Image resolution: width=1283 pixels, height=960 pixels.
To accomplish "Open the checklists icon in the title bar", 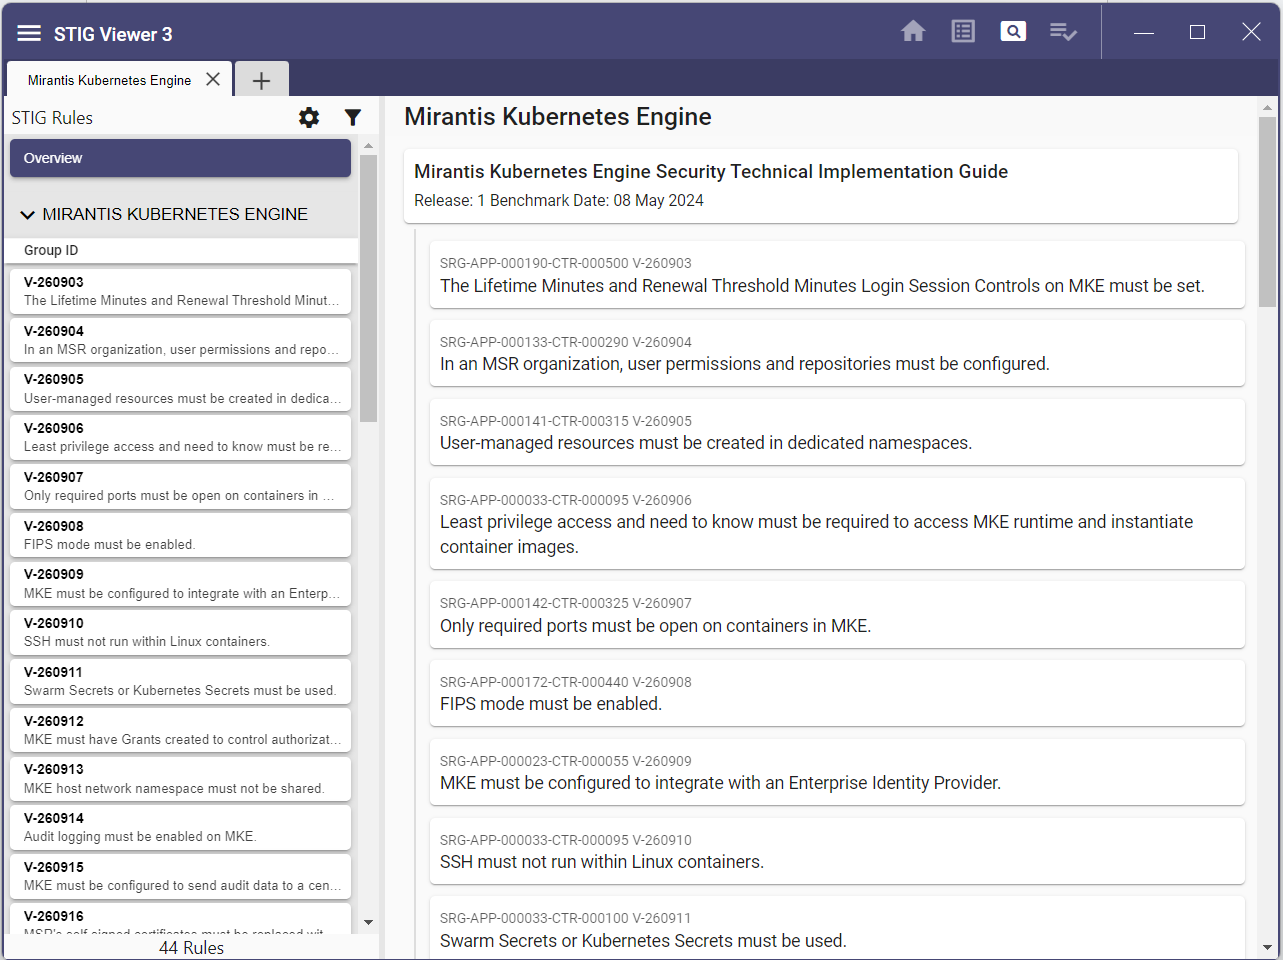I will (x=1062, y=31).
